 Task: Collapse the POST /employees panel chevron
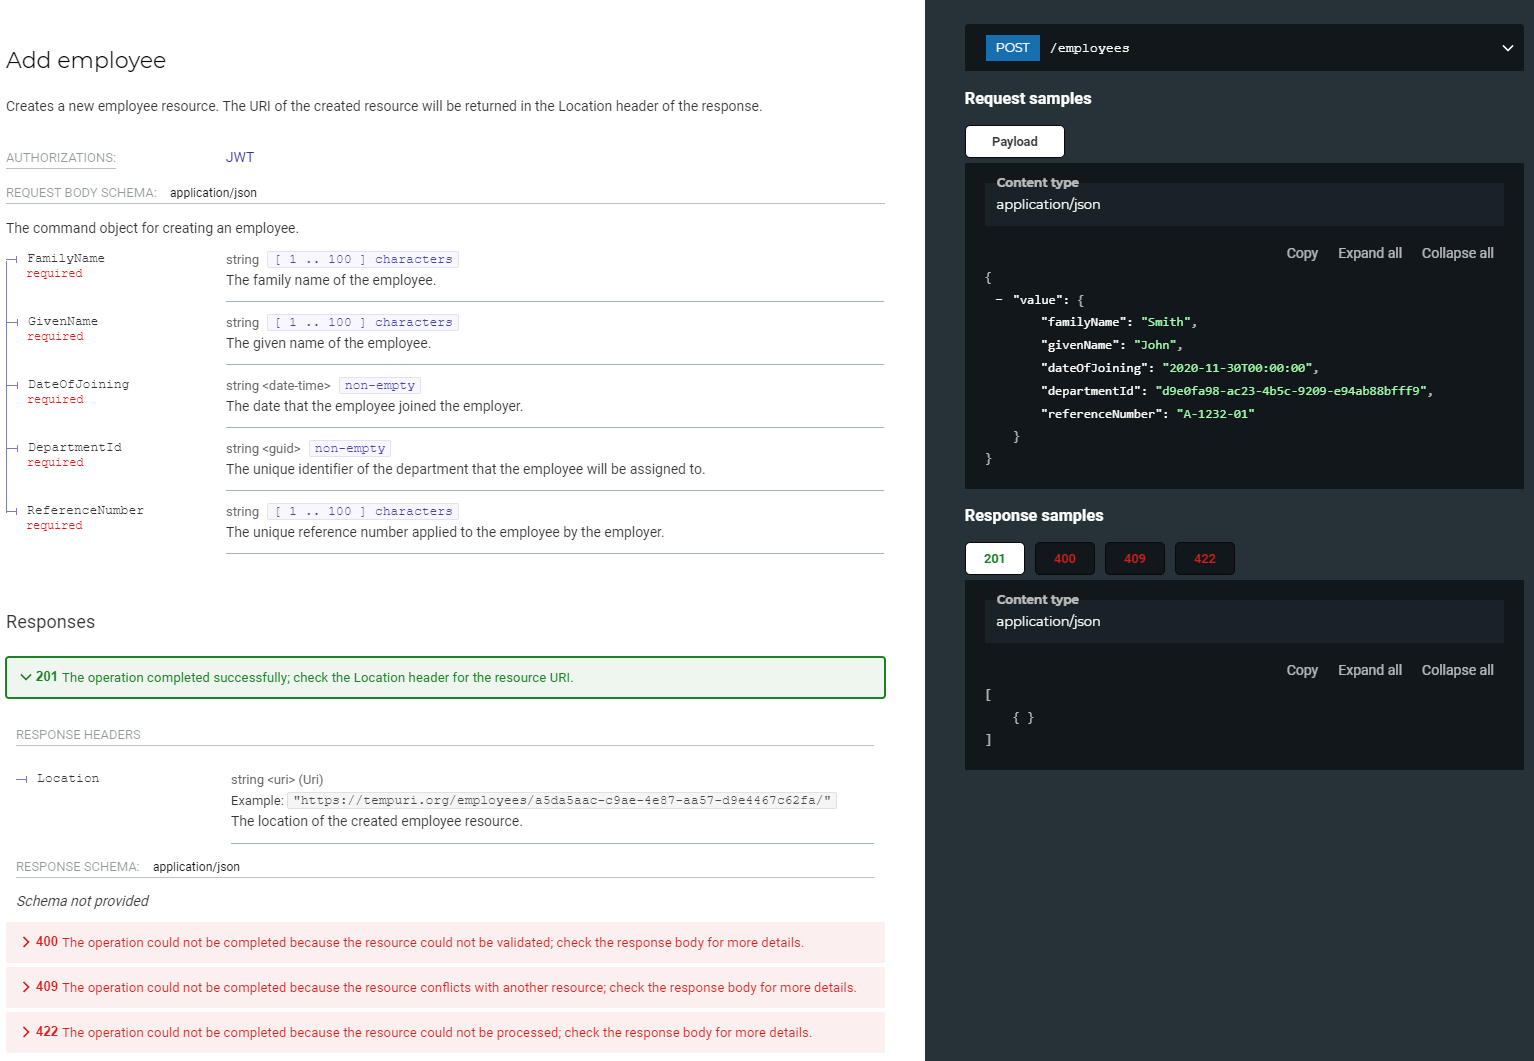1507,47
